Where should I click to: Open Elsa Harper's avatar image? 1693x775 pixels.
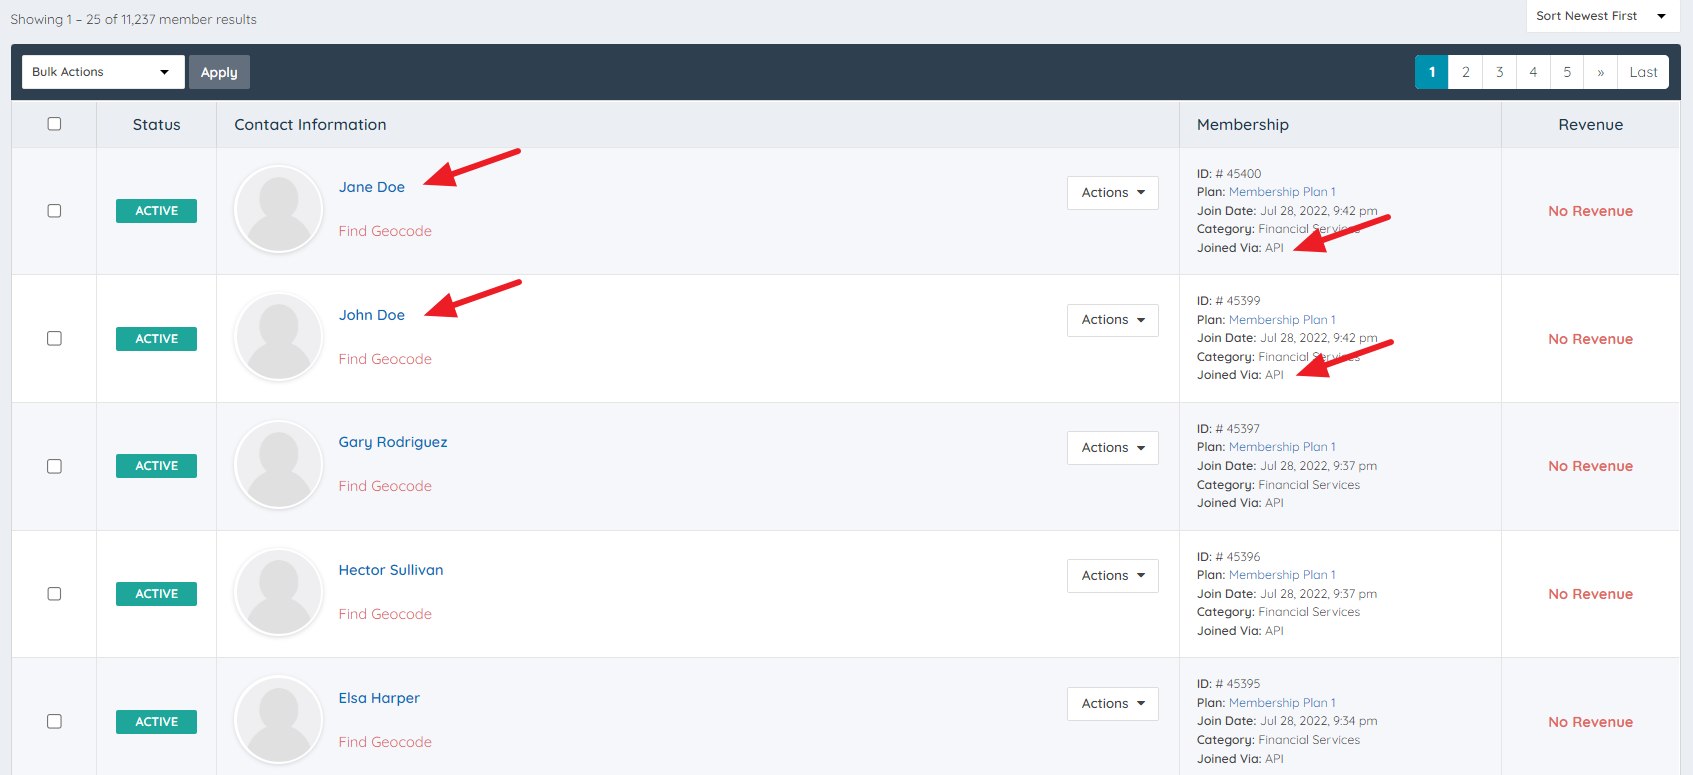click(x=278, y=721)
